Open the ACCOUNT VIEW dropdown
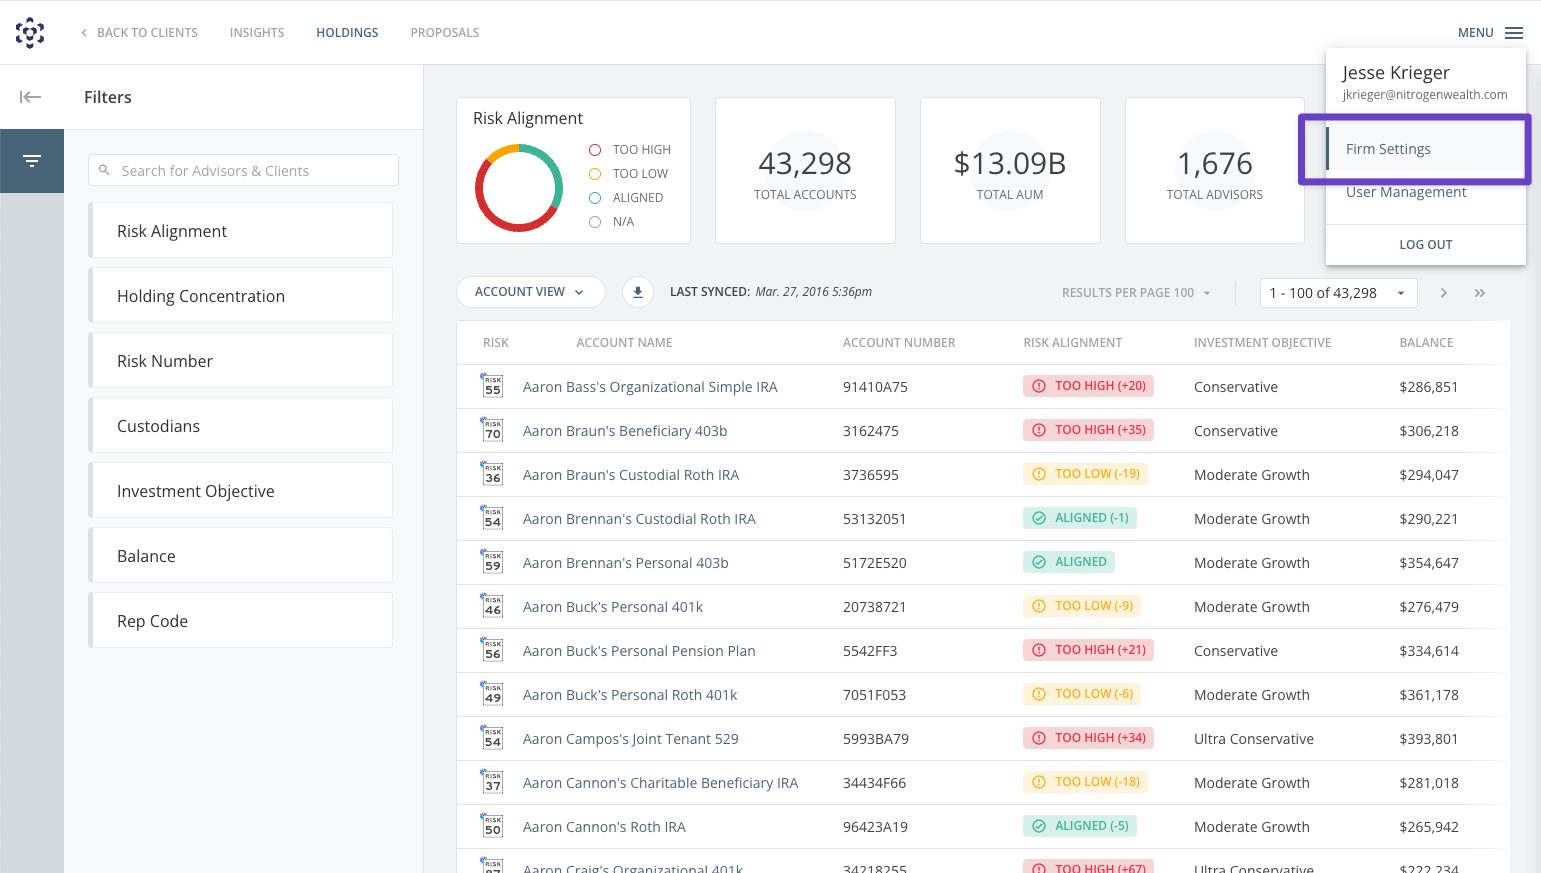 point(530,291)
